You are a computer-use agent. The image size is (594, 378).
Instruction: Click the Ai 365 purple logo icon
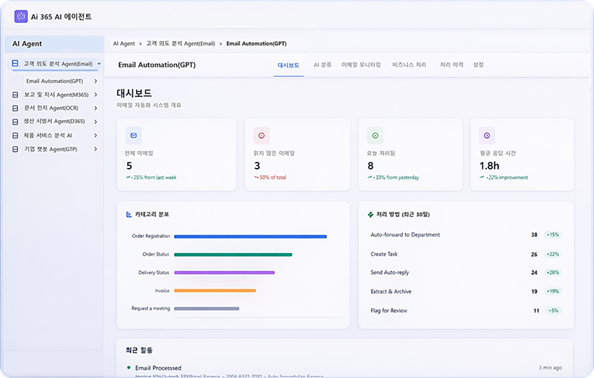[x=21, y=16]
